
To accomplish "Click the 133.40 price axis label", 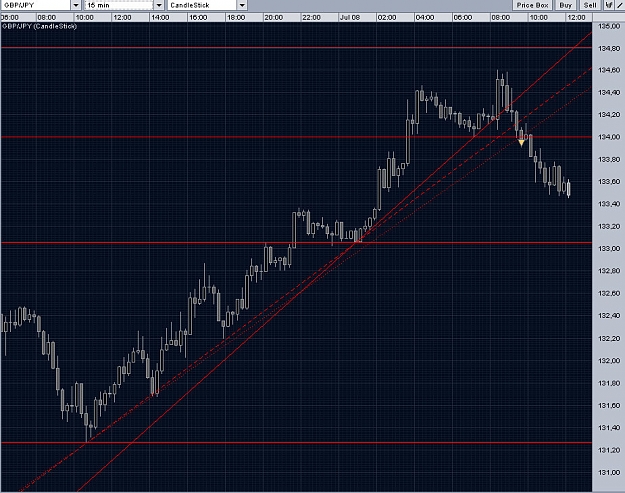I will pyautogui.click(x=609, y=204).
